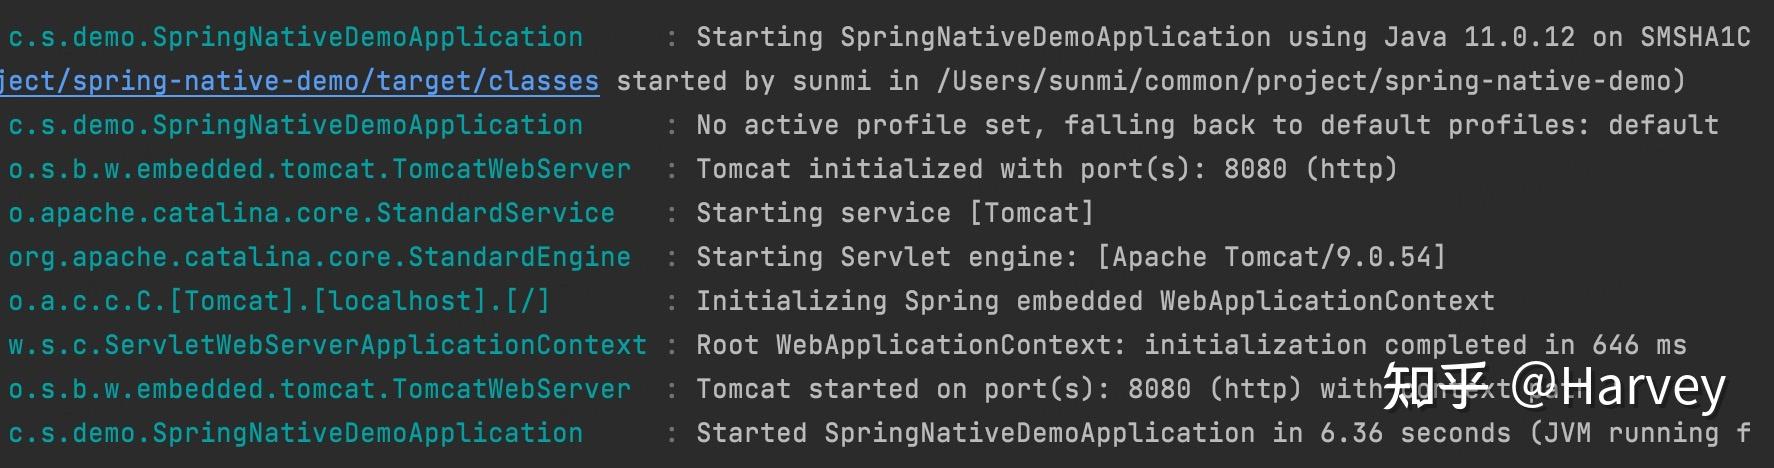1774x468 pixels.
Task: Click the o.apache.catalina.core.StandardService logger name
Action: [x=312, y=213]
